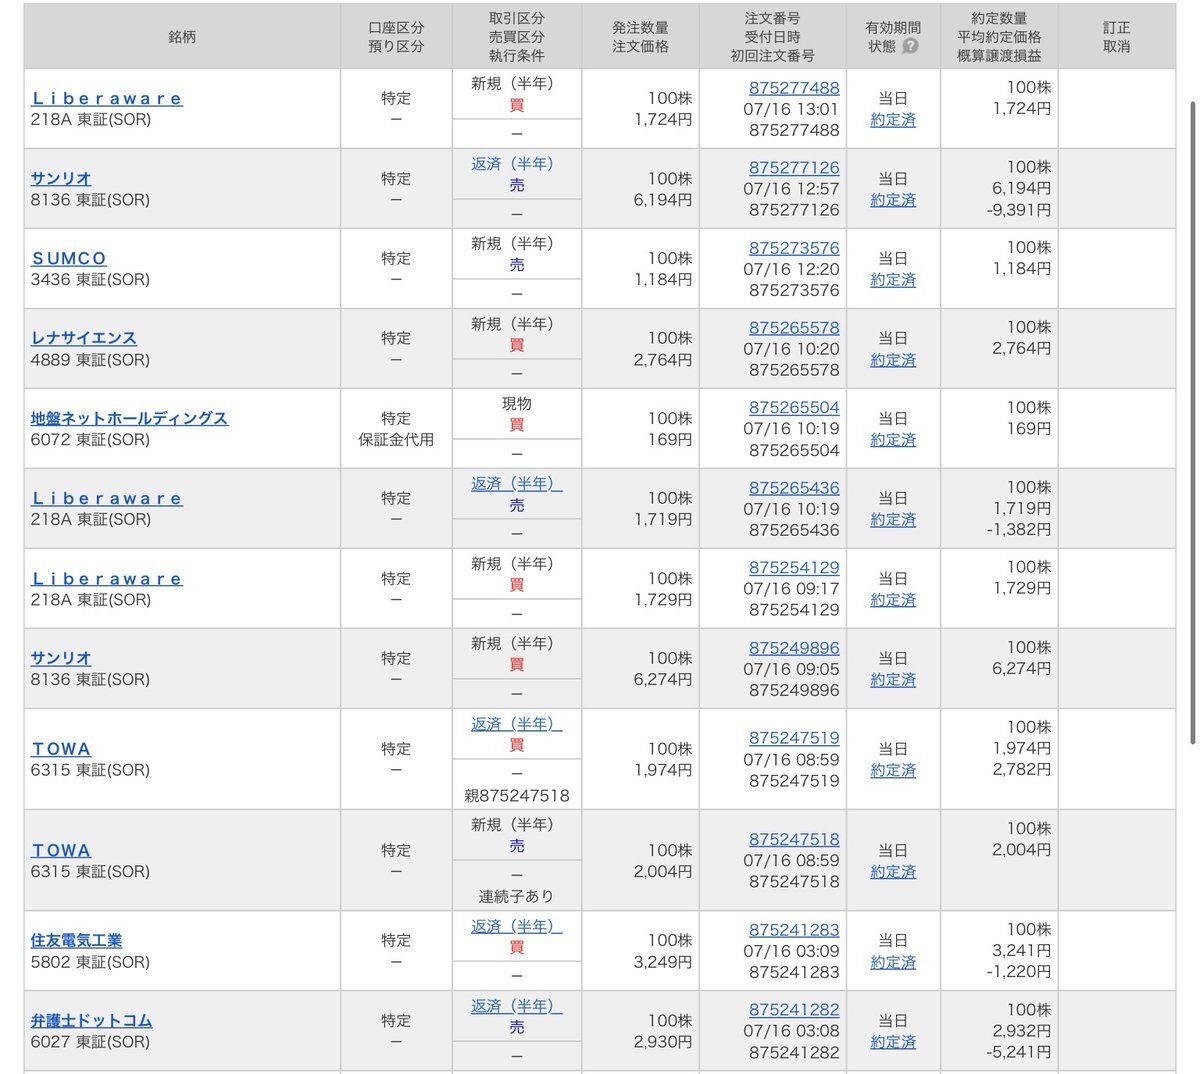Click the 3436 東証(SOR) code text

(90, 279)
